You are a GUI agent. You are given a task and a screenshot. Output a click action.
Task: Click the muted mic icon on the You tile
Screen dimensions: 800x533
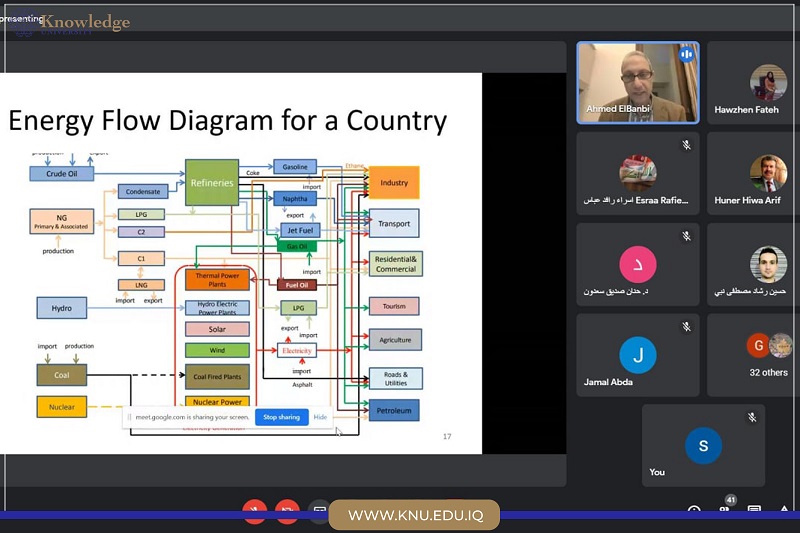[x=752, y=417]
